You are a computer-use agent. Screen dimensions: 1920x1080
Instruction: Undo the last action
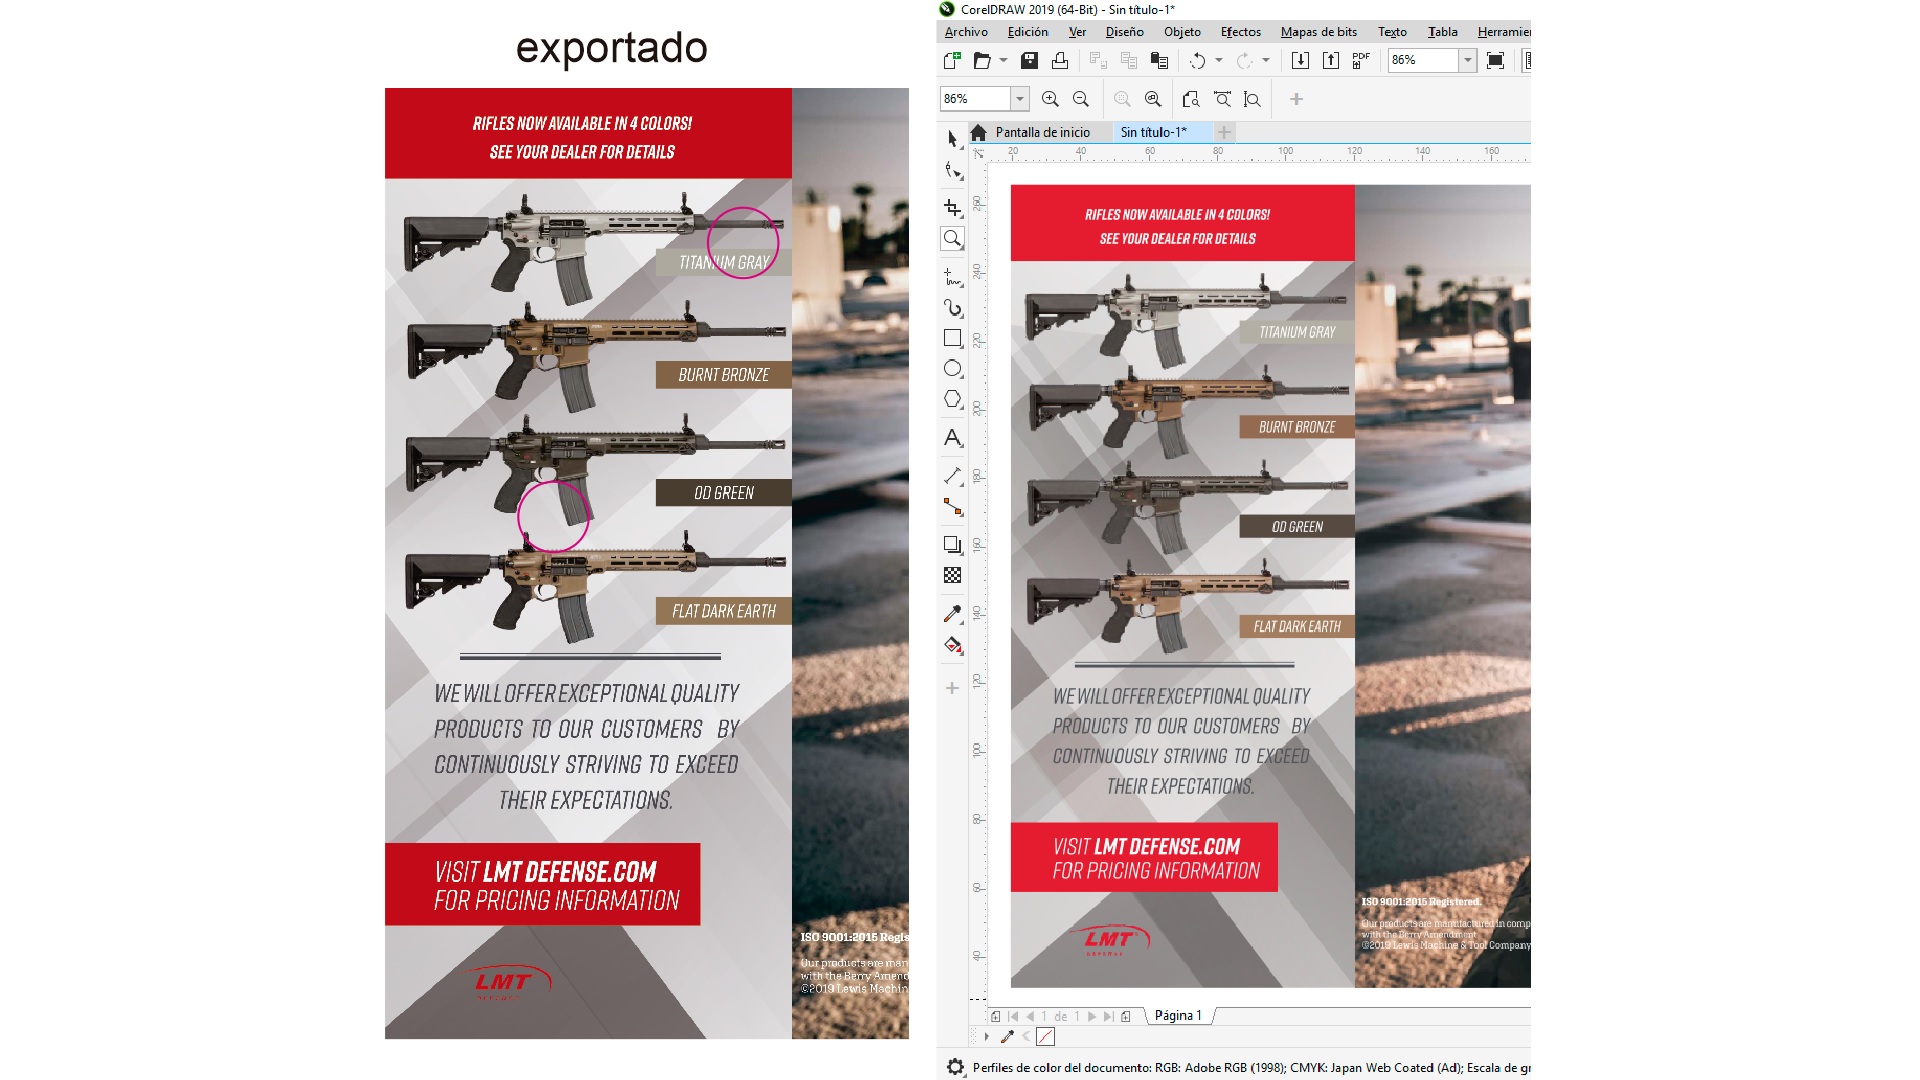click(1197, 61)
